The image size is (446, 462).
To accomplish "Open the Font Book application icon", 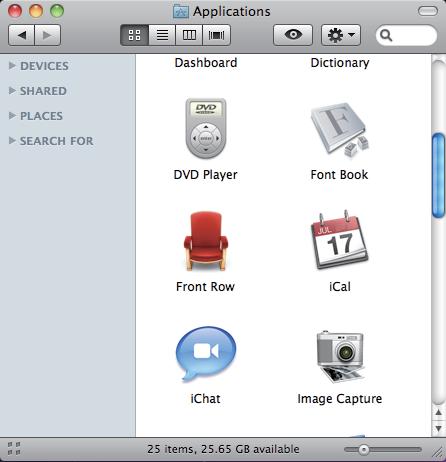I will click(x=340, y=129).
